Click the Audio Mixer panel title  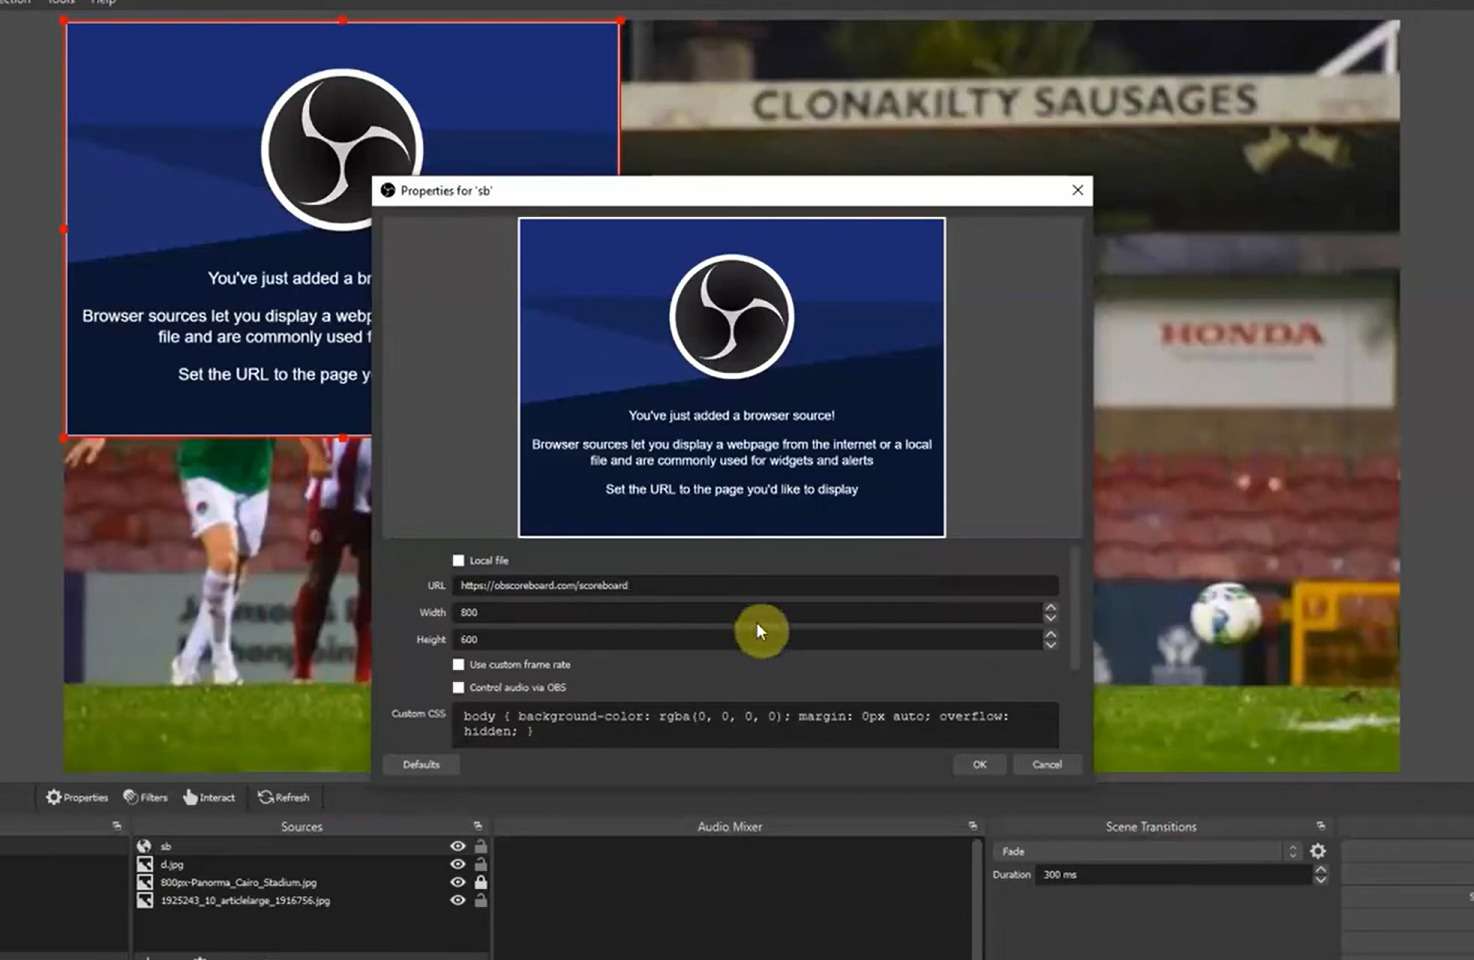(730, 826)
